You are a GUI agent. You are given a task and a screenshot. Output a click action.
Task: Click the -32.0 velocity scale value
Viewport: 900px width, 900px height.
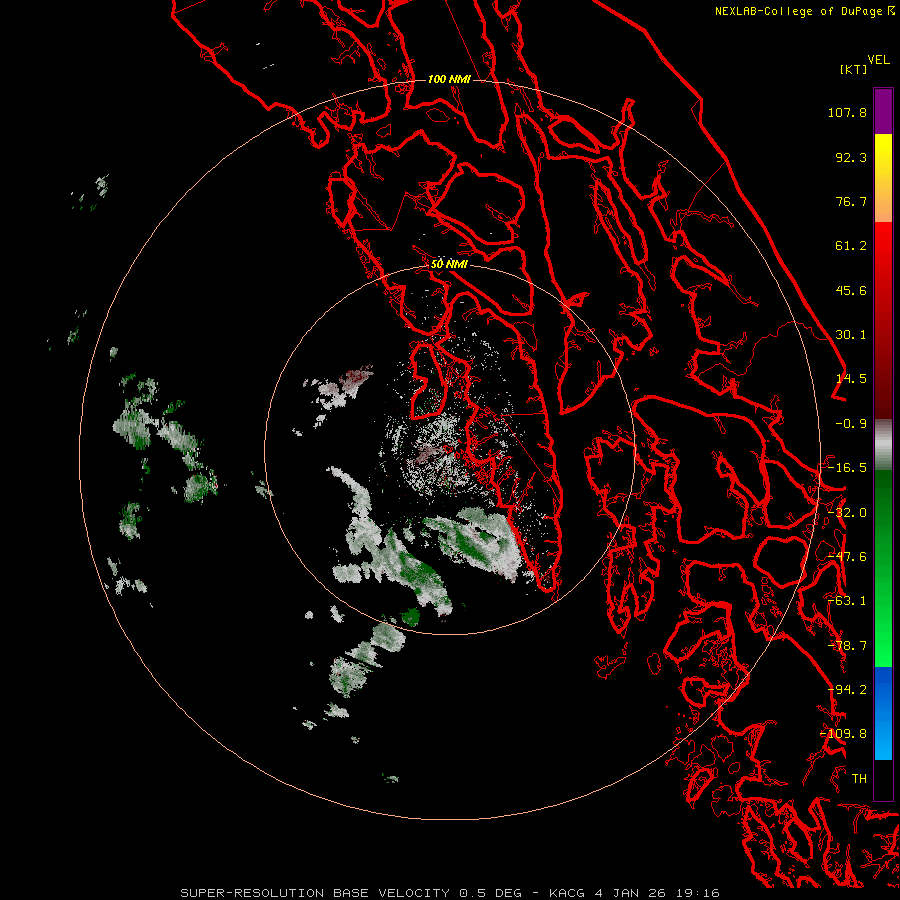[847, 513]
